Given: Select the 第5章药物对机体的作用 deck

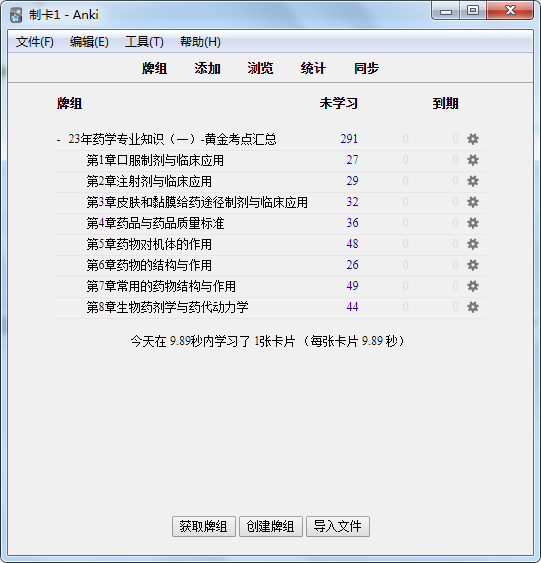Looking at the screenshot, I should [149, 244].
